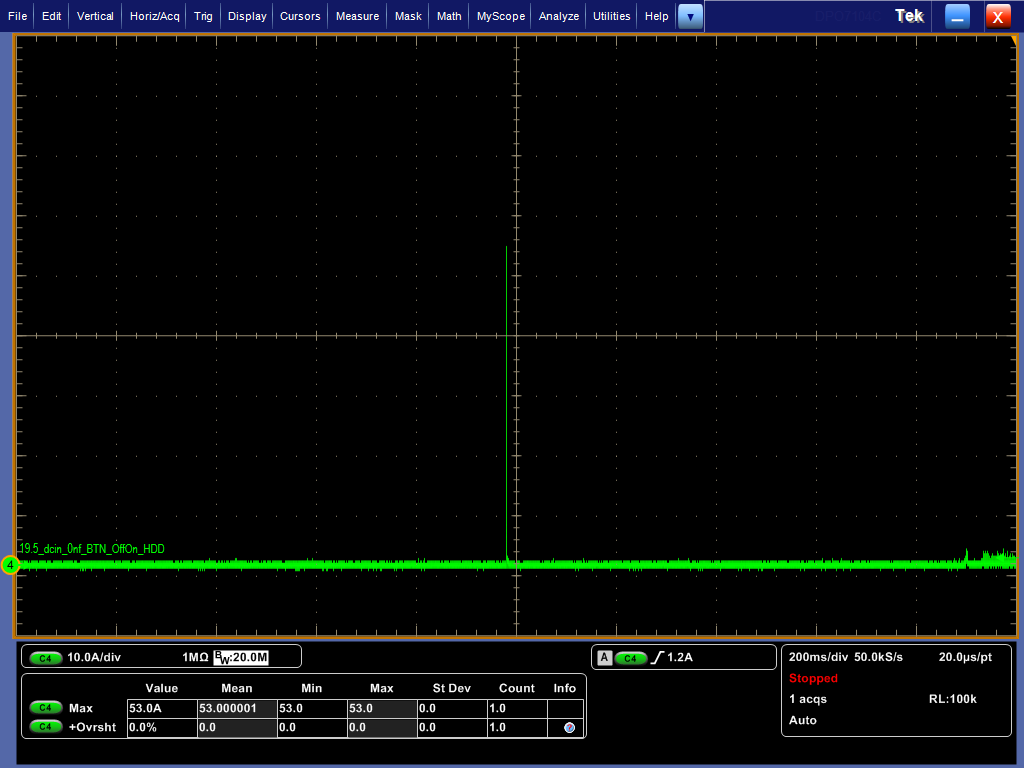Open the Measure menu
The width and height of the screenshot is (1024, 768).
coord(357,16)
